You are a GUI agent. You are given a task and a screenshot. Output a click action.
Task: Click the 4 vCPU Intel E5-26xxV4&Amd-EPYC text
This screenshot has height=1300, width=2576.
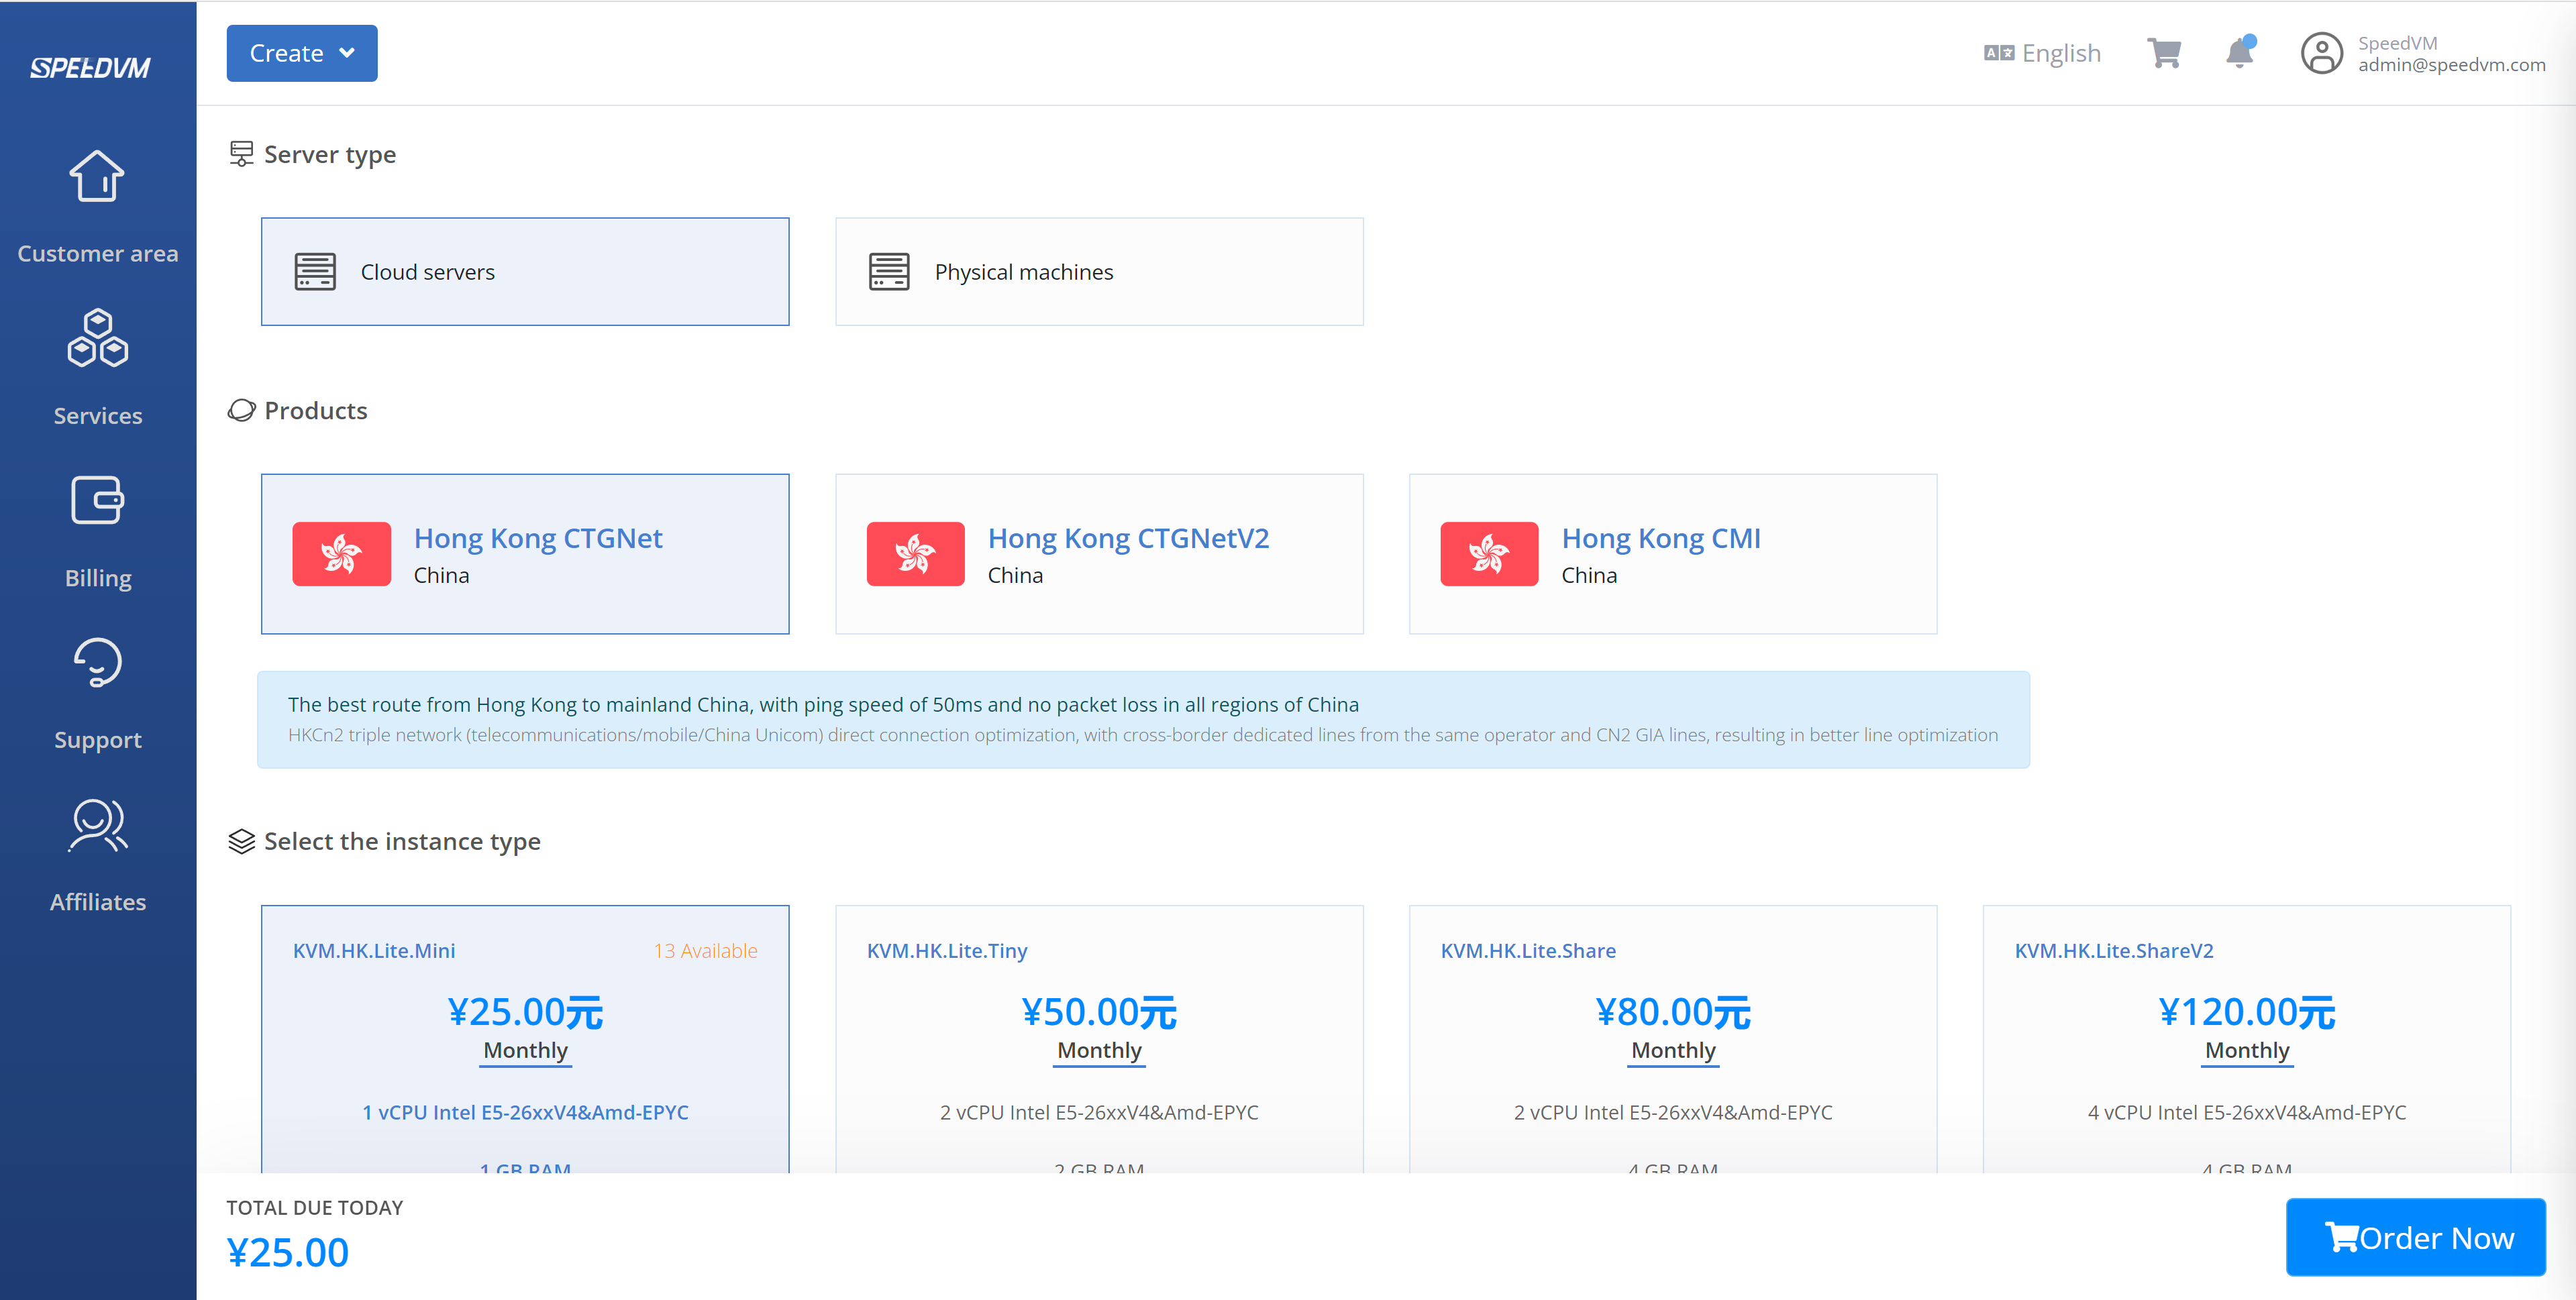click(2247, 1112)
